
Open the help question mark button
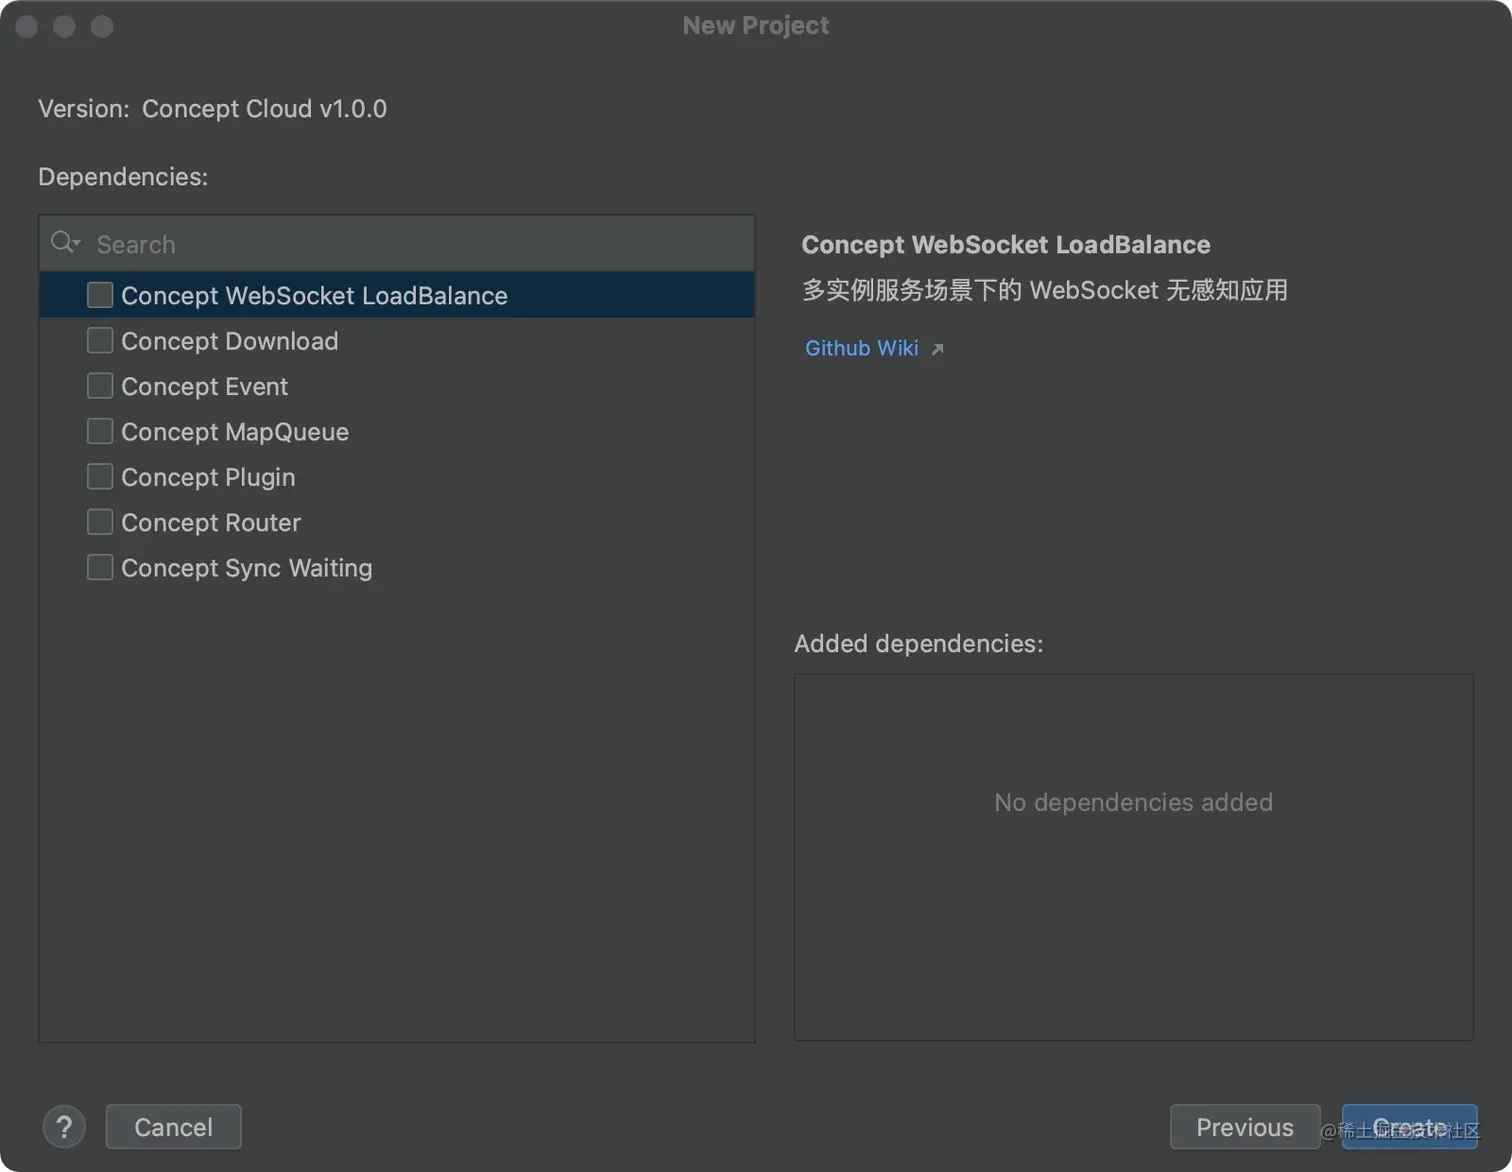pyautogui.click(x=64, y=1127)
